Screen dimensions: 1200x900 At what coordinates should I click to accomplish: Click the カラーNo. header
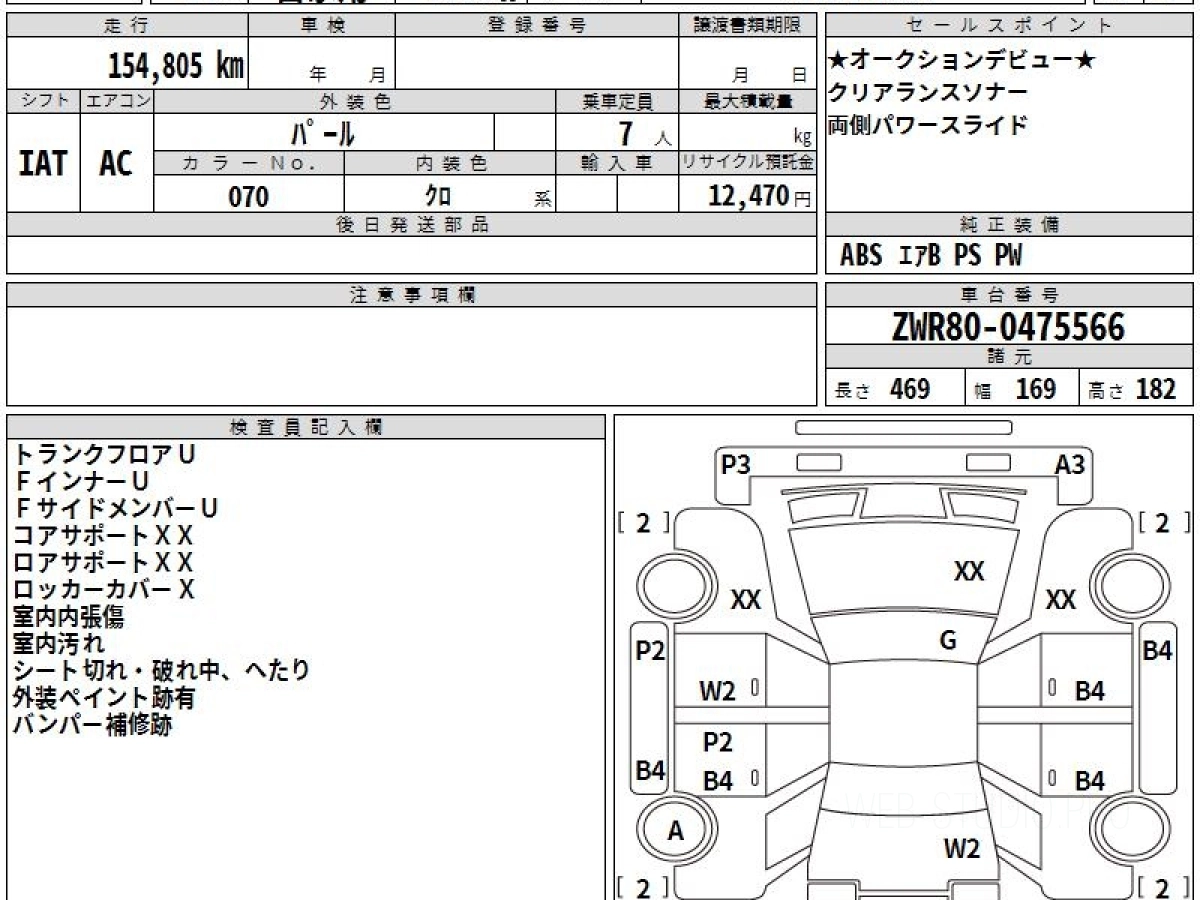click(x=249, y=163)
